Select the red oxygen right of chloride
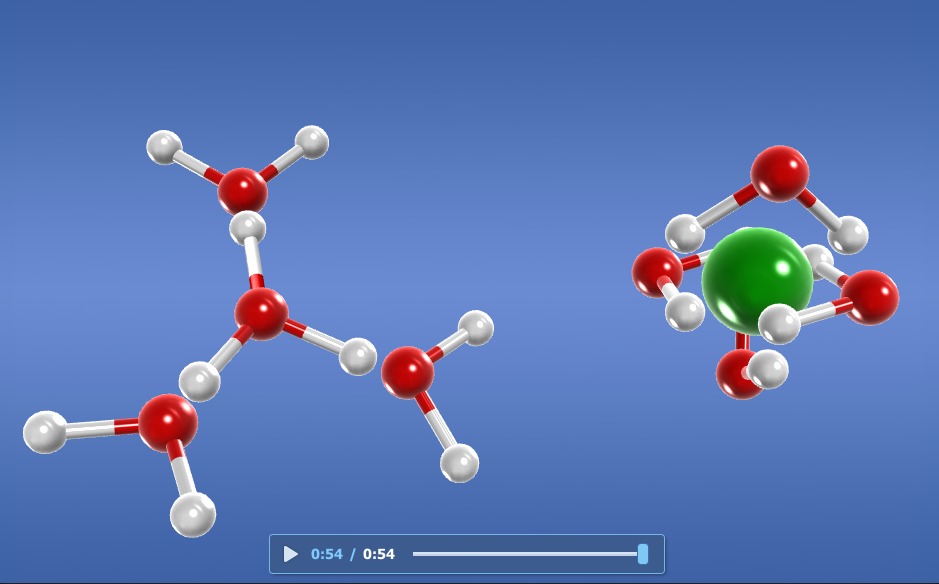Viewport: 939px width, 584px height. (874, 296)
